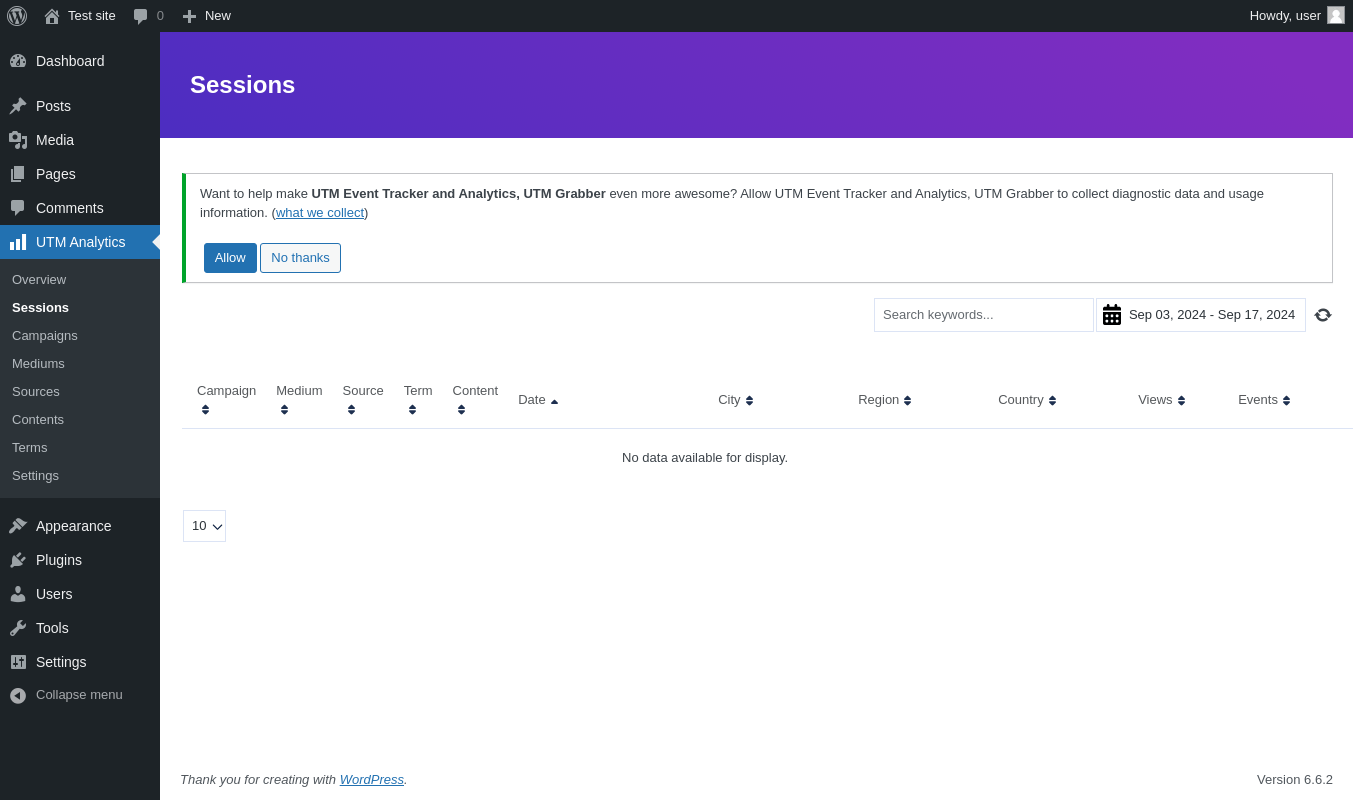
Task: Click the Pages icon in sidebar
Action: pos(18,174)
